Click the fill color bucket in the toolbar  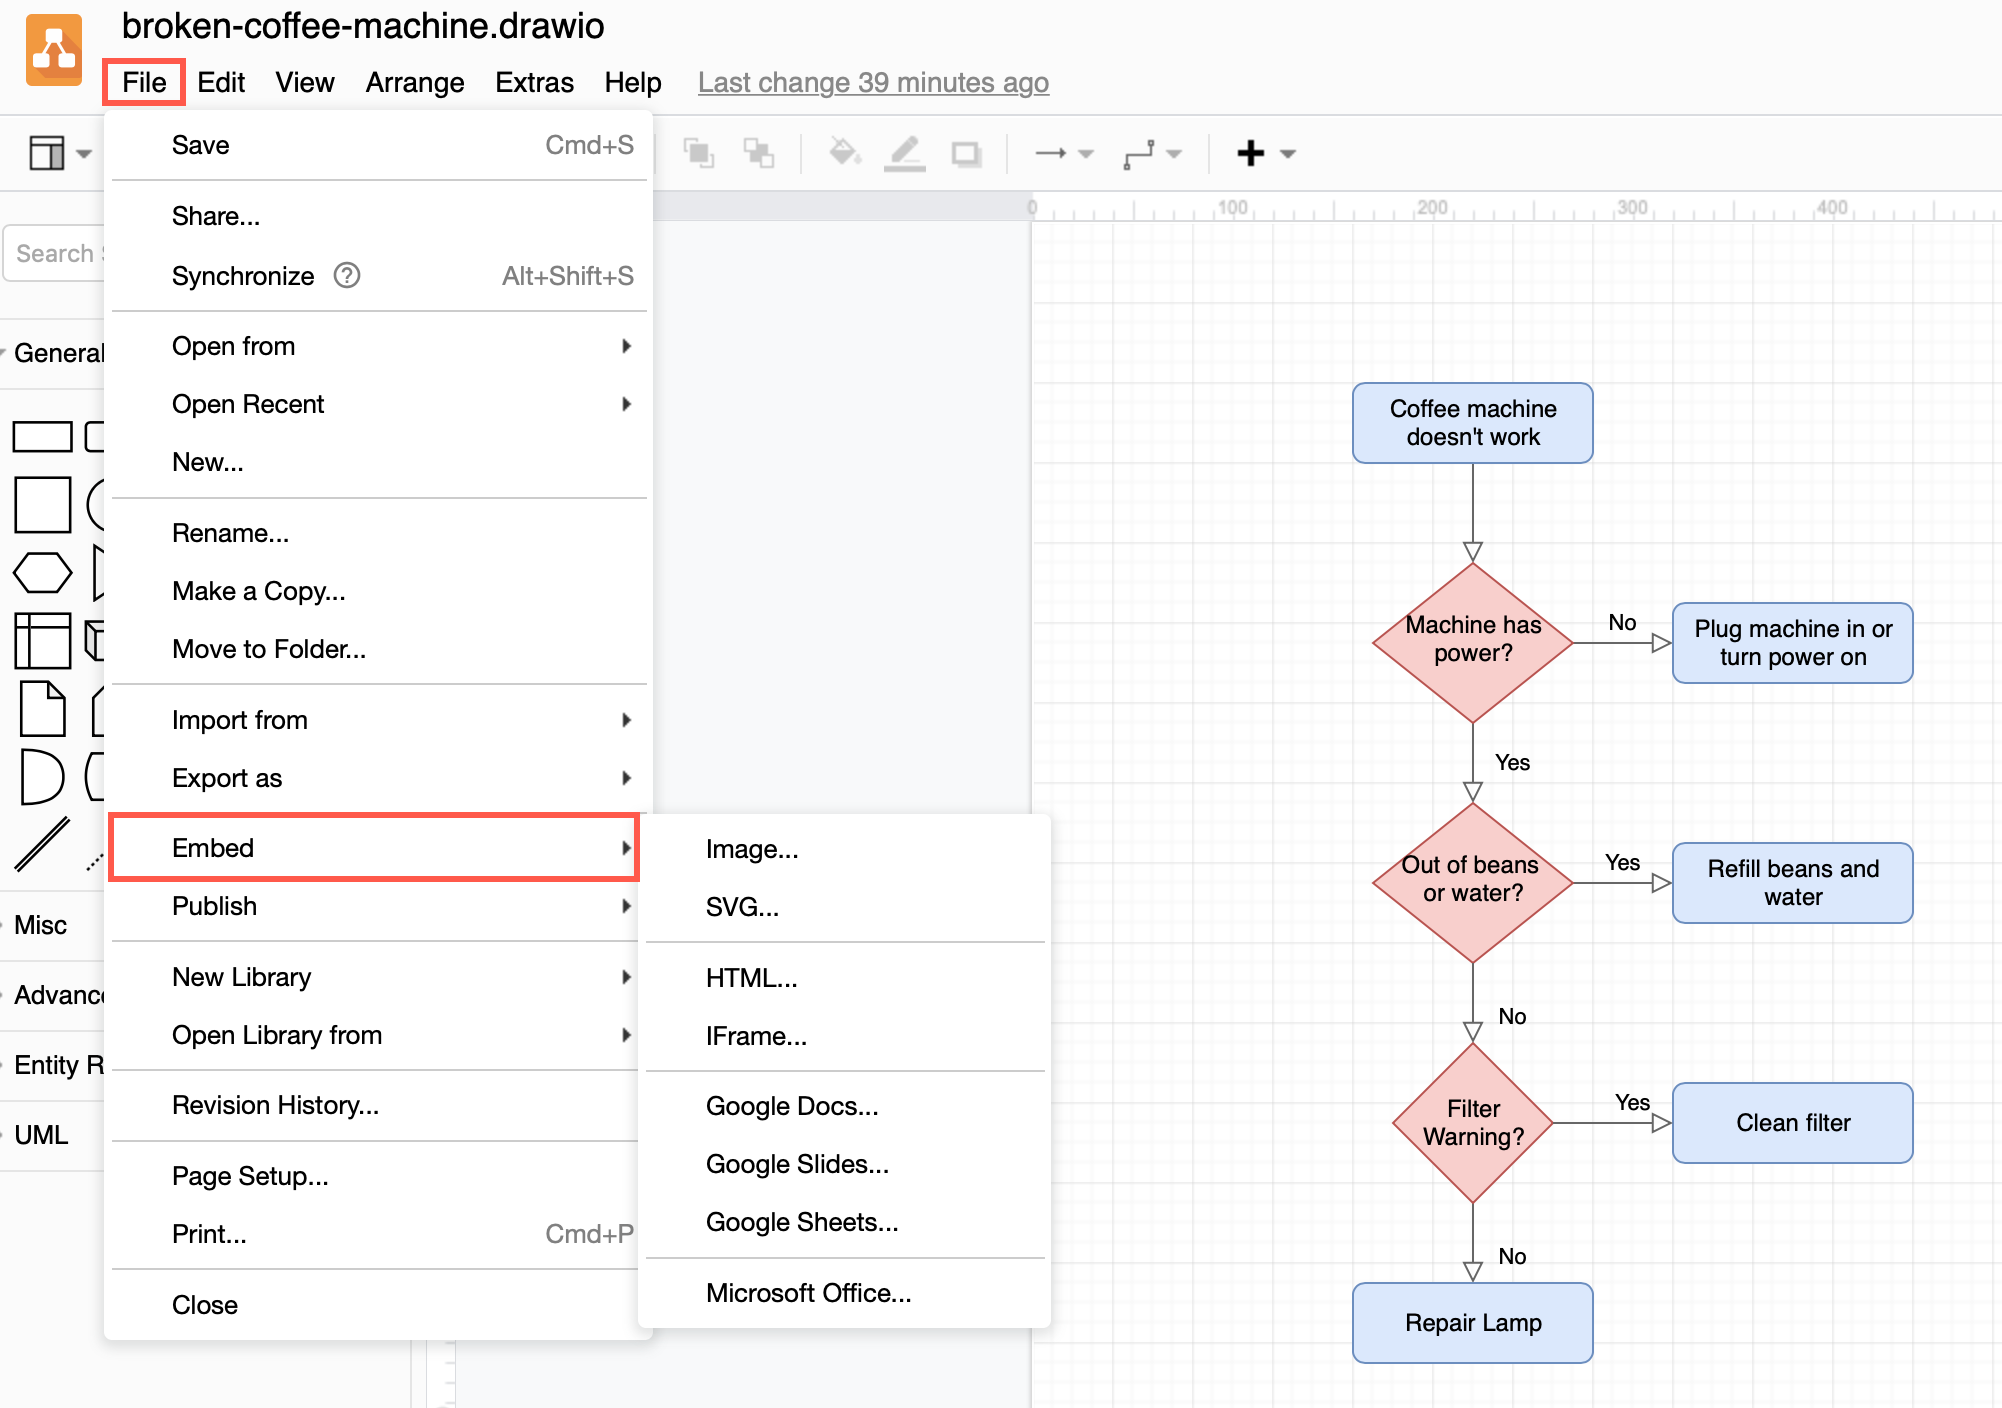(843, 153)
